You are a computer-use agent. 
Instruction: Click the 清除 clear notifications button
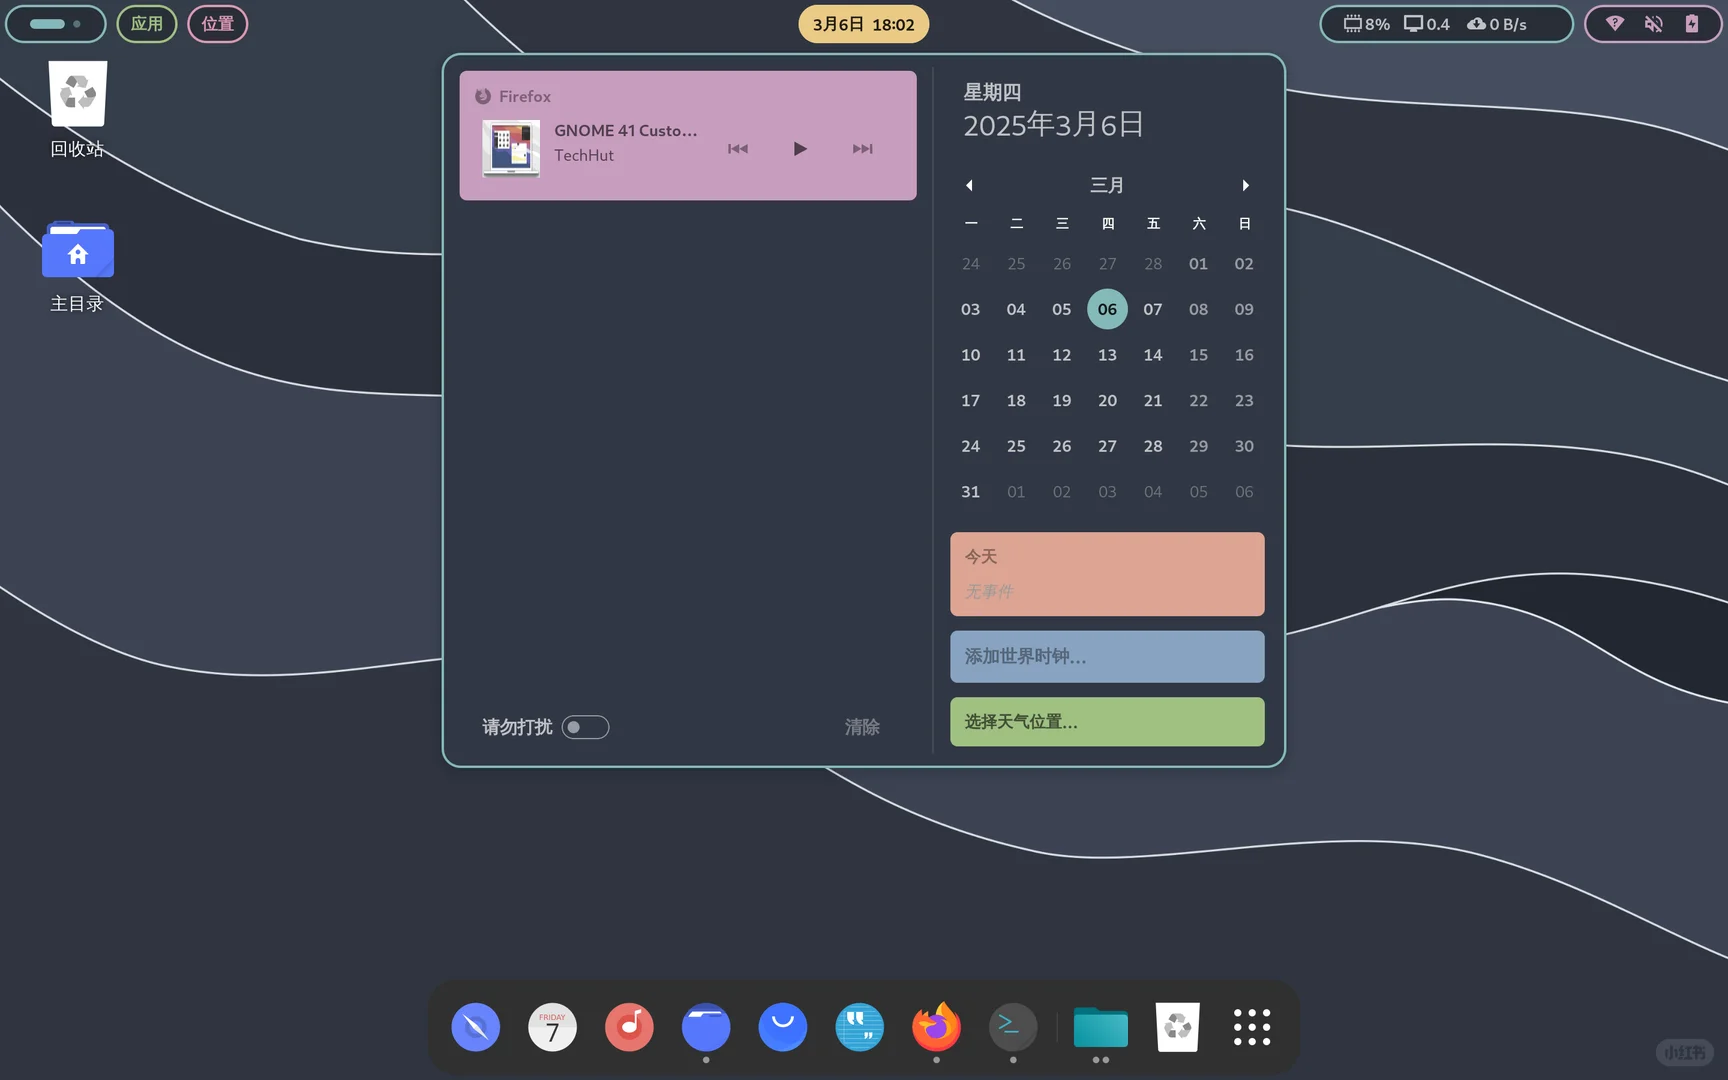point(862,727)
